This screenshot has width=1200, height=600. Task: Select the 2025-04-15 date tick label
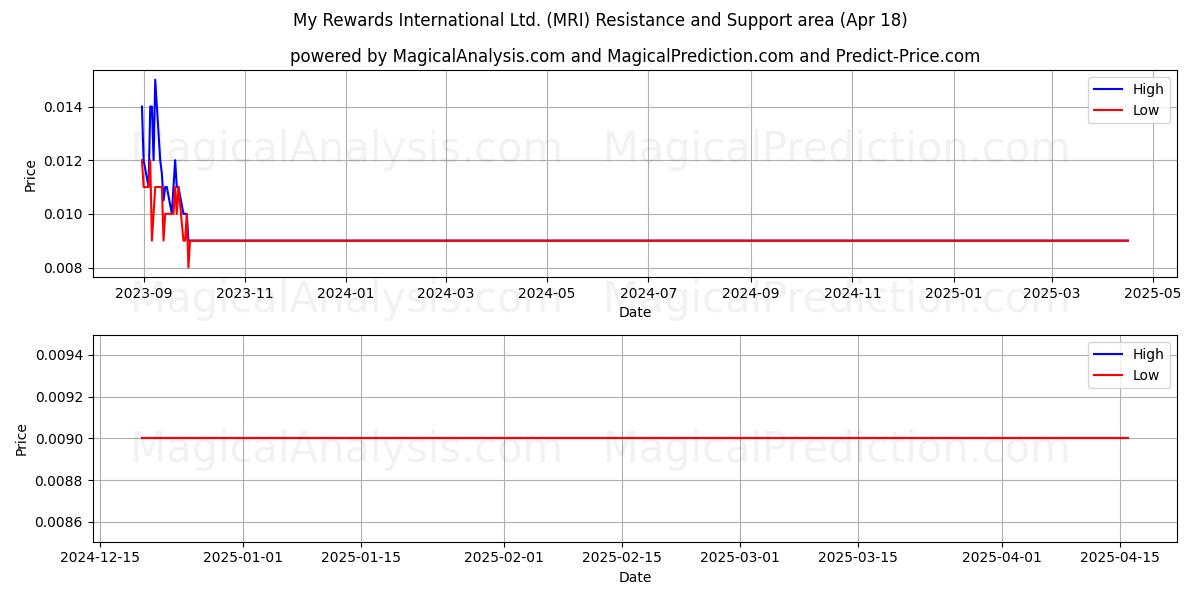point(1119,558)
